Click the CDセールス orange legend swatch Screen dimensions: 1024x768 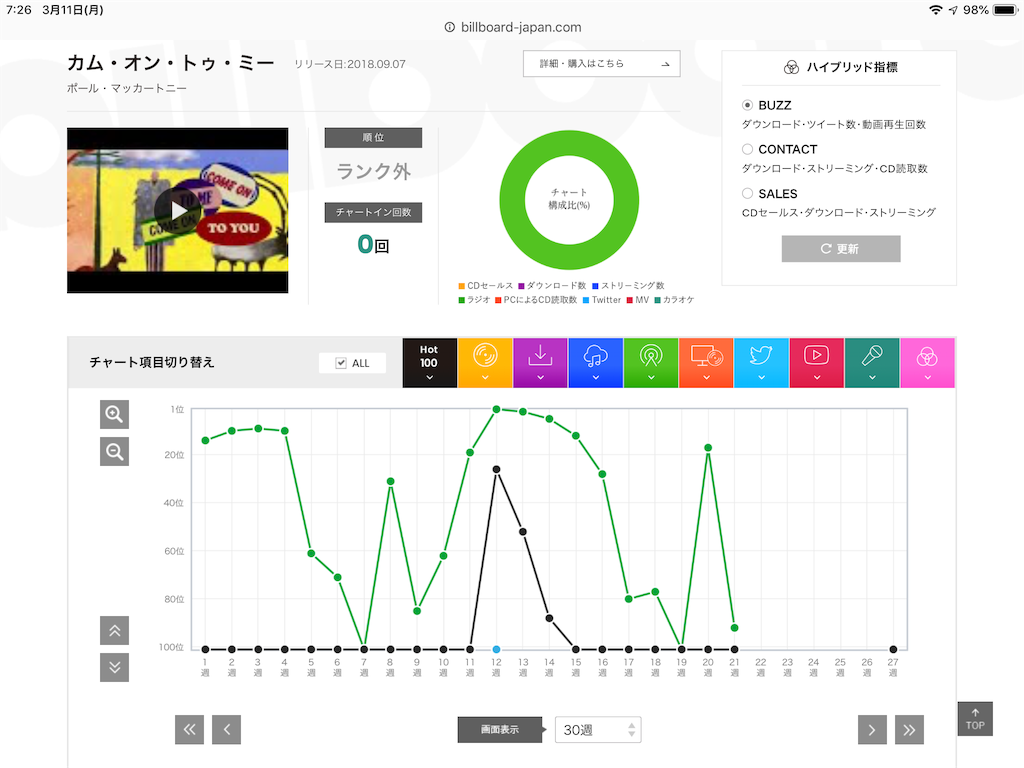click(x=462, y=285)
